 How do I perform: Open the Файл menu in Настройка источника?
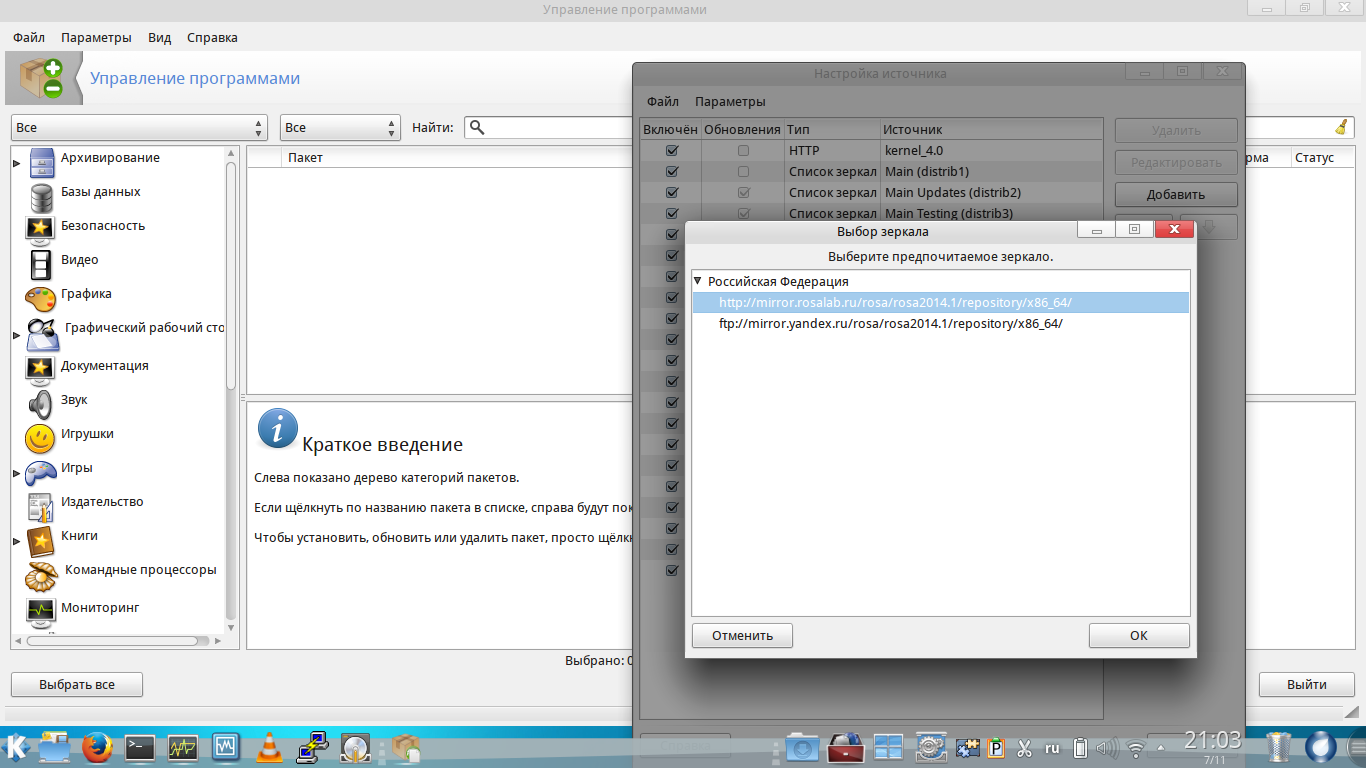pos(663,102)
